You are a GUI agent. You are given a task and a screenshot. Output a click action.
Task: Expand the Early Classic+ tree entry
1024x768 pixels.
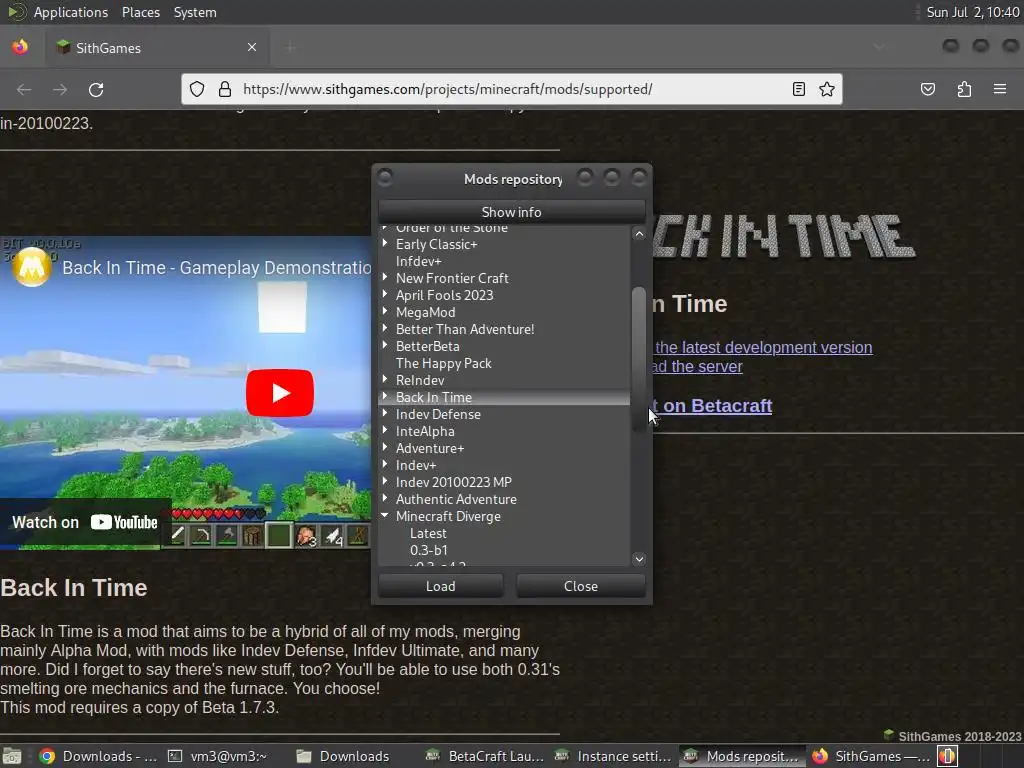tap(385, 243)
